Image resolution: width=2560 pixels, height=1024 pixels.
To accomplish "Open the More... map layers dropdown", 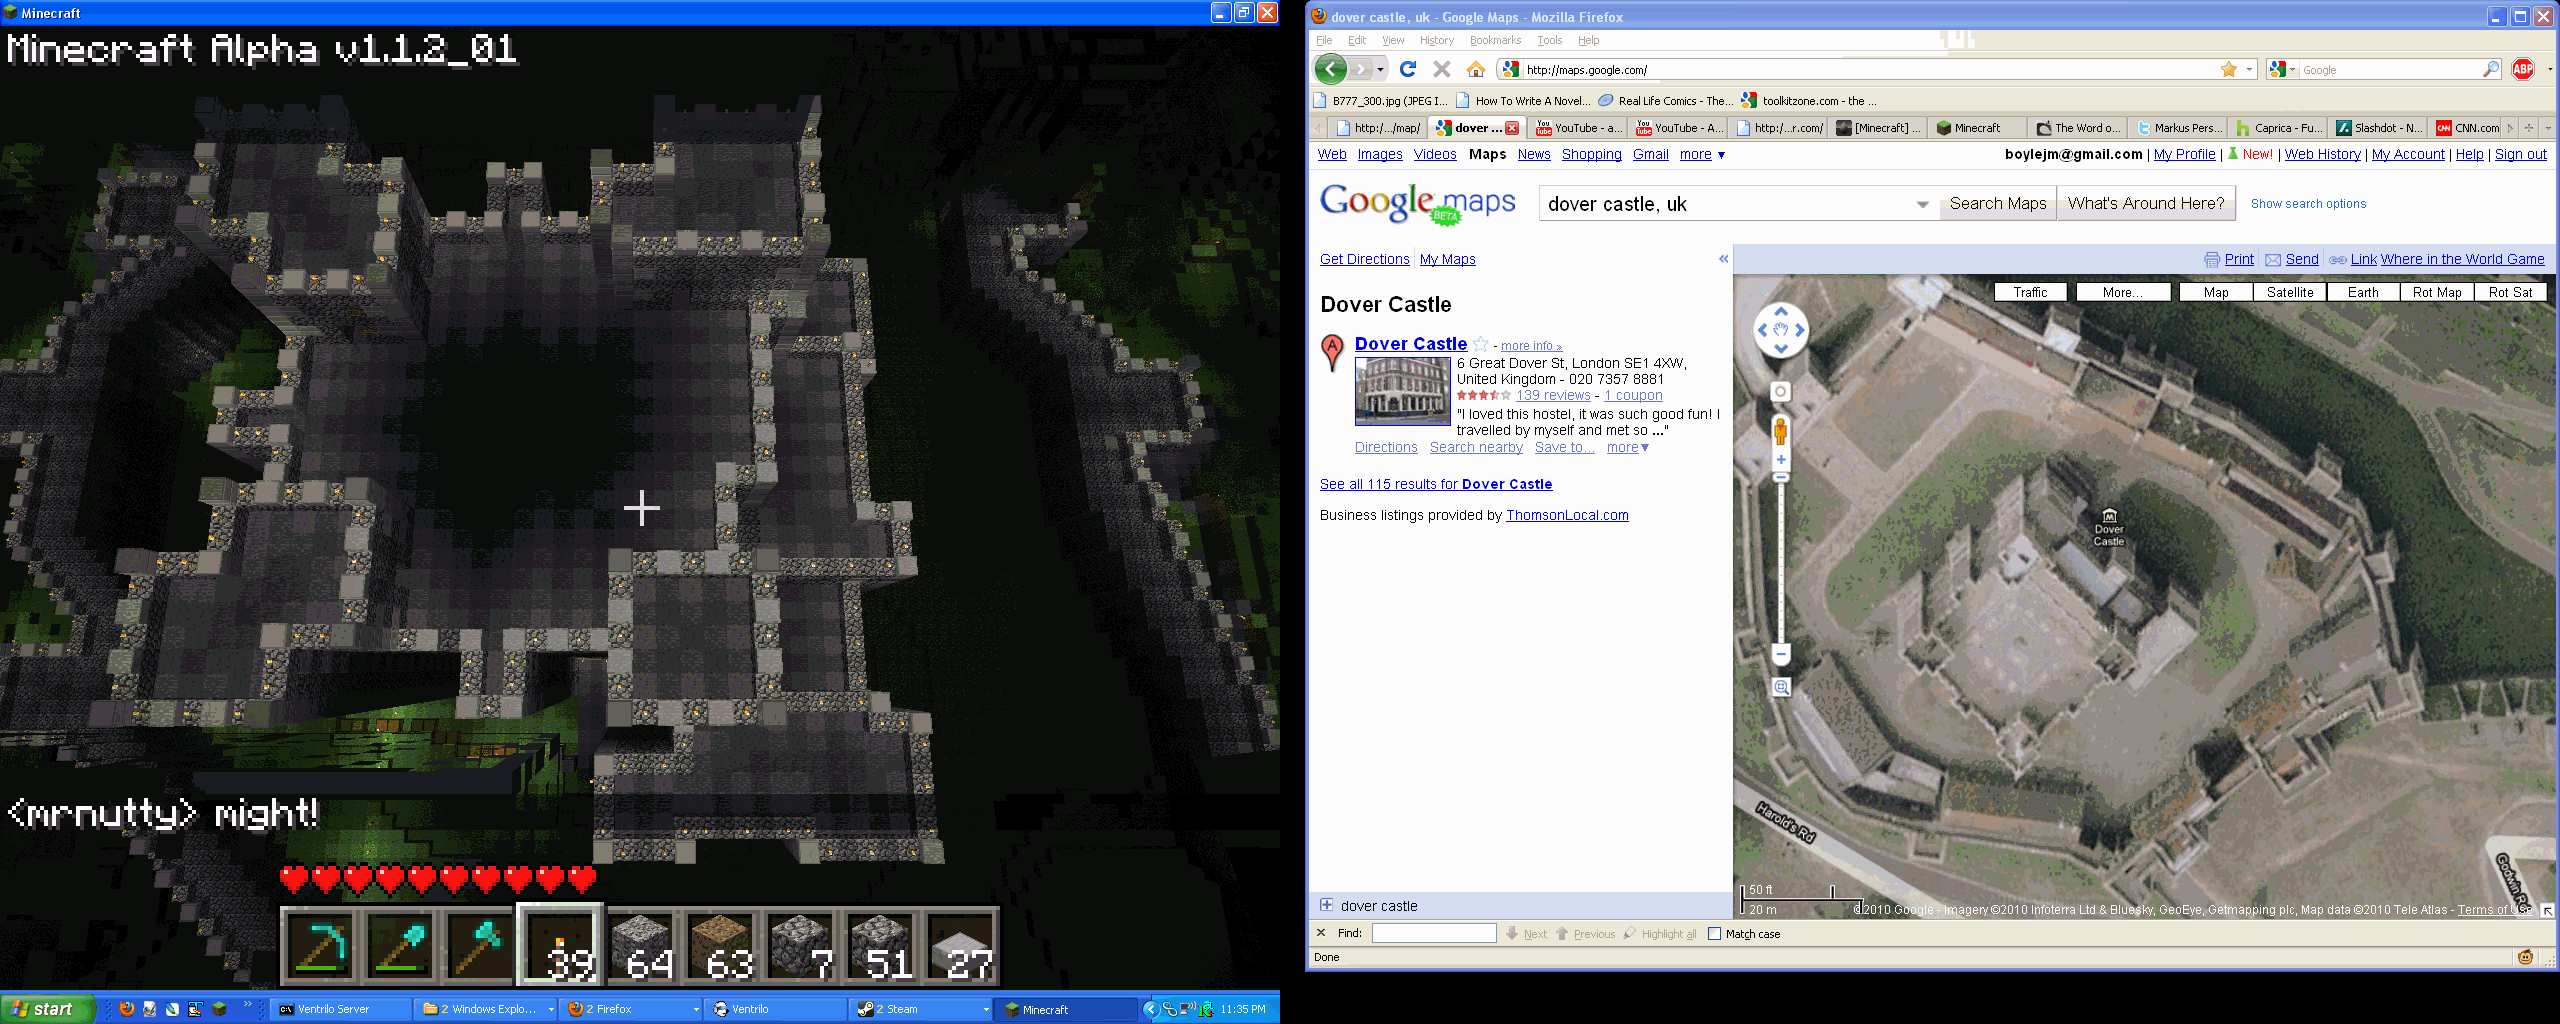I will point(2123,292).
